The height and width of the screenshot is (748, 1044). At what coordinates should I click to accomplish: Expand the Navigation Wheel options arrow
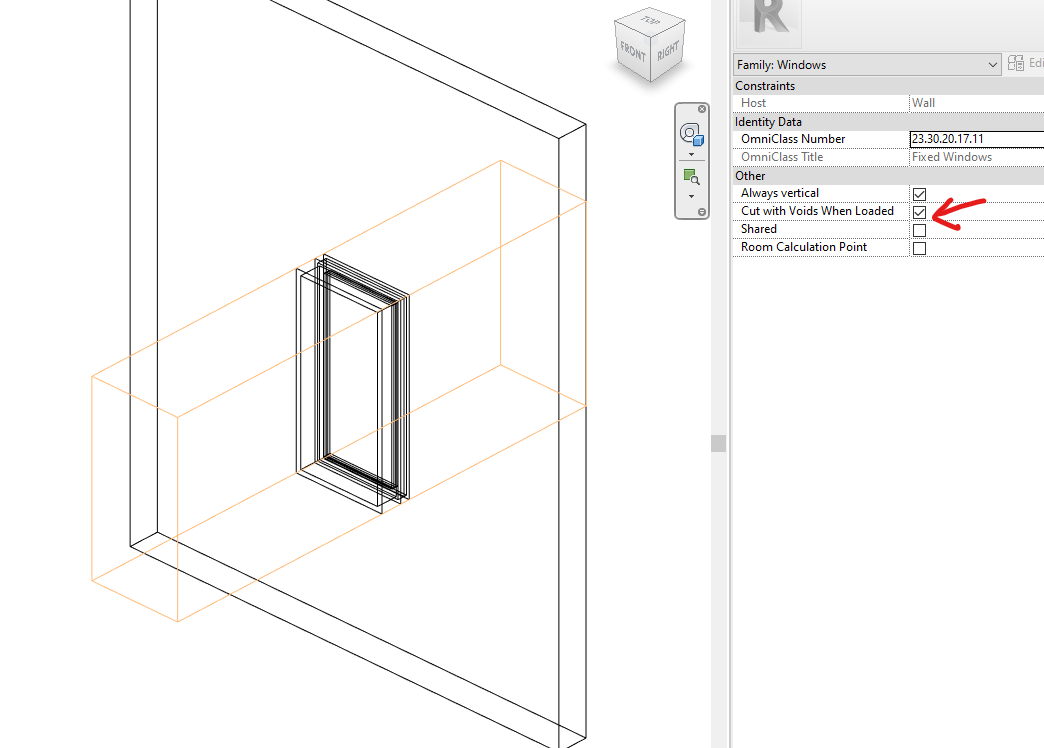(691, 155)
